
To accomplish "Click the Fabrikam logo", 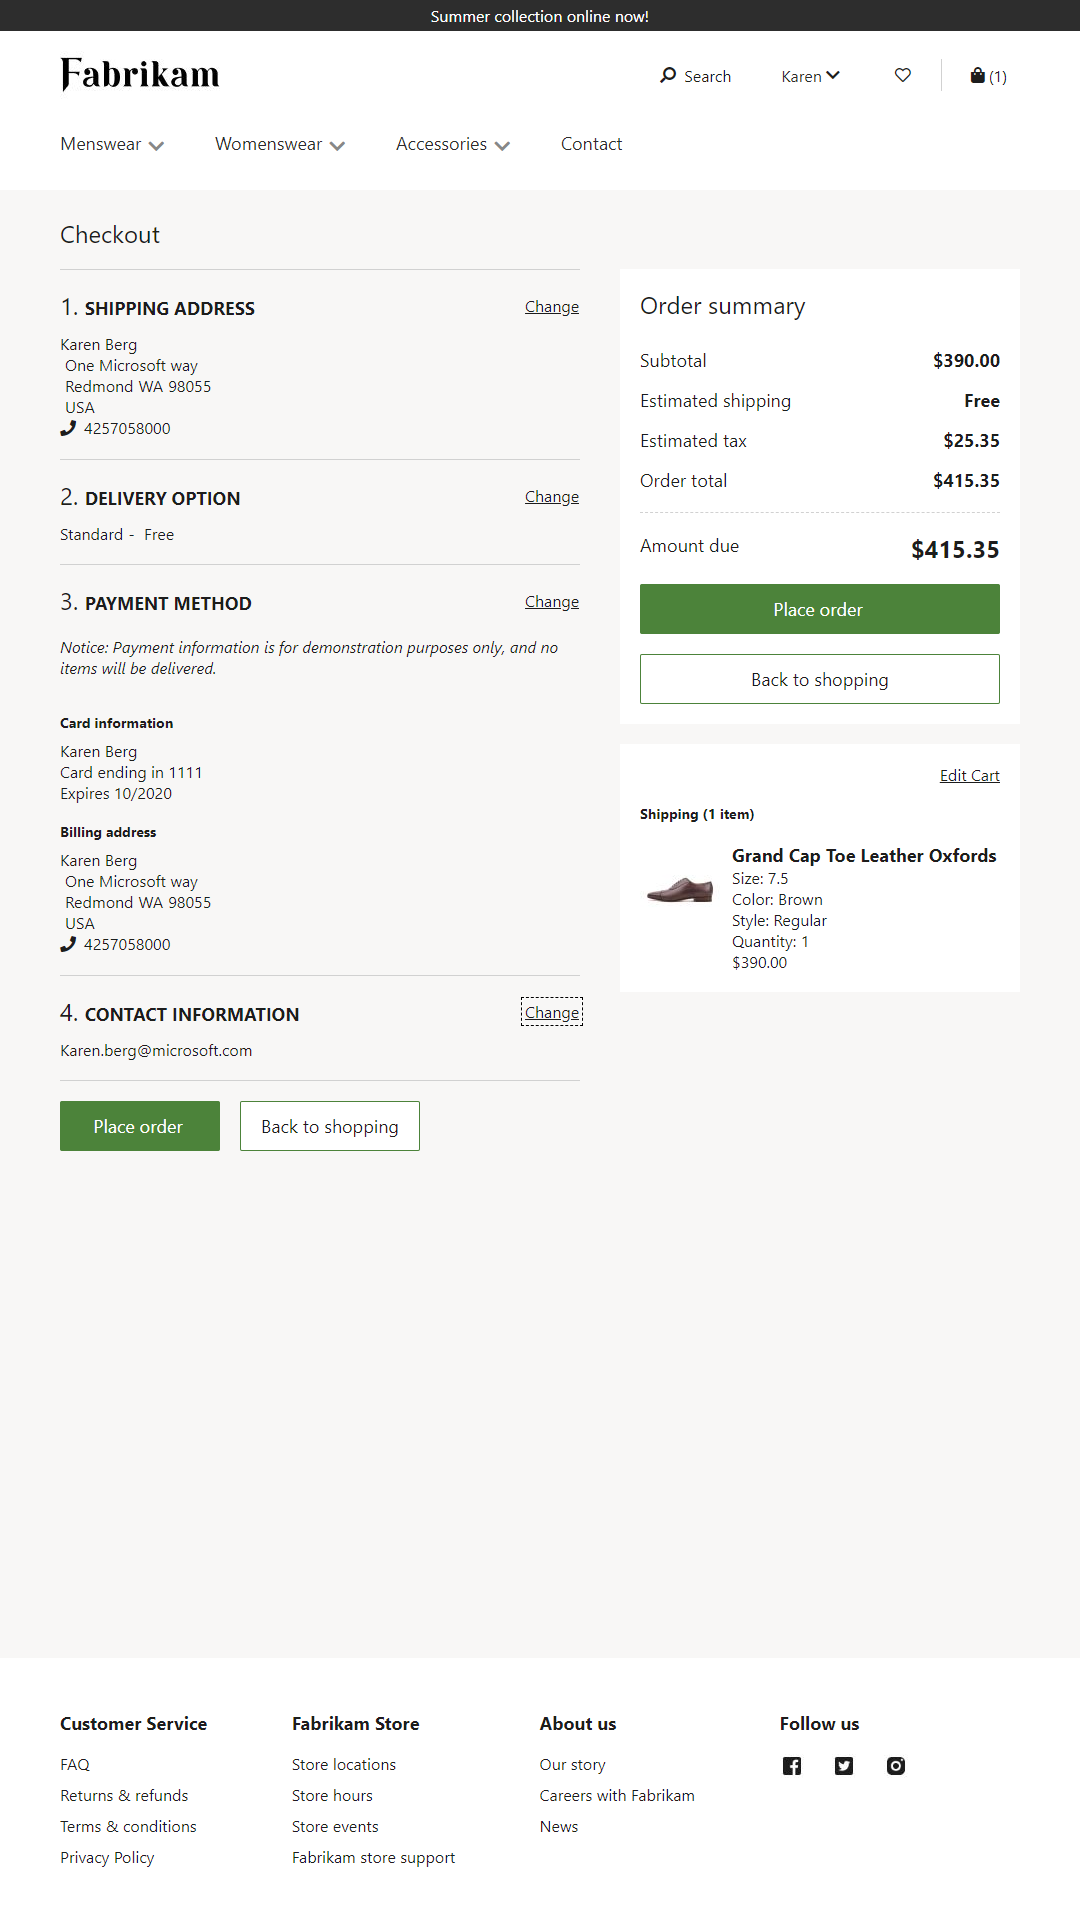I will click(140, 74).
